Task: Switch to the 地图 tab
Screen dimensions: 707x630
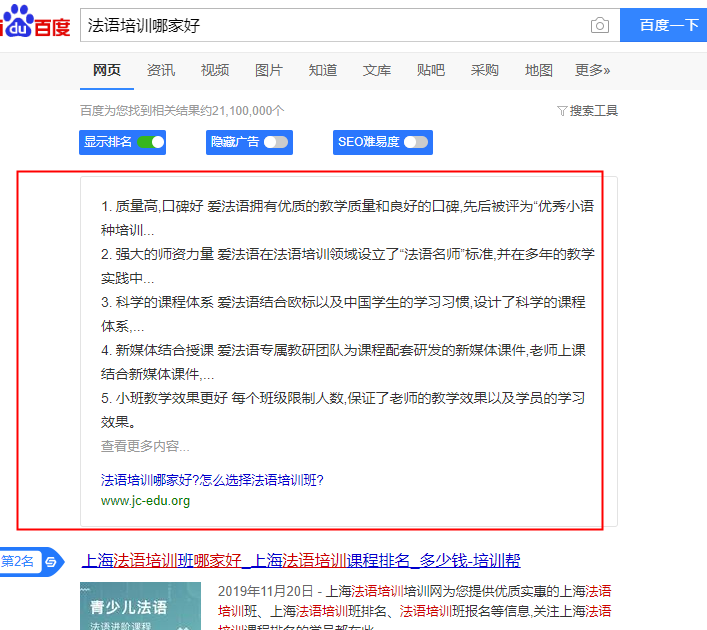Action: (539, 70)
